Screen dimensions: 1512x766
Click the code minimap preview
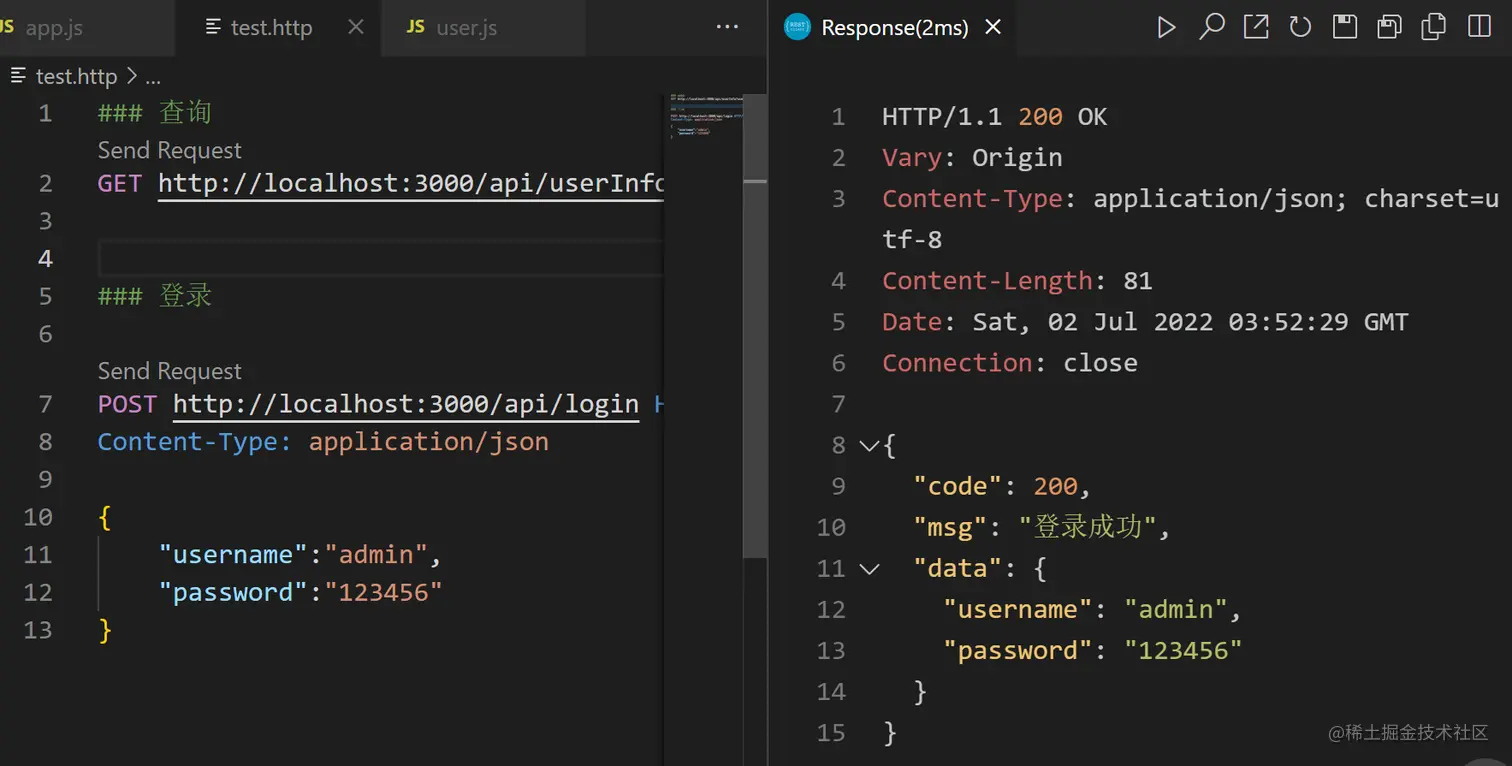(x=705, y=115)
